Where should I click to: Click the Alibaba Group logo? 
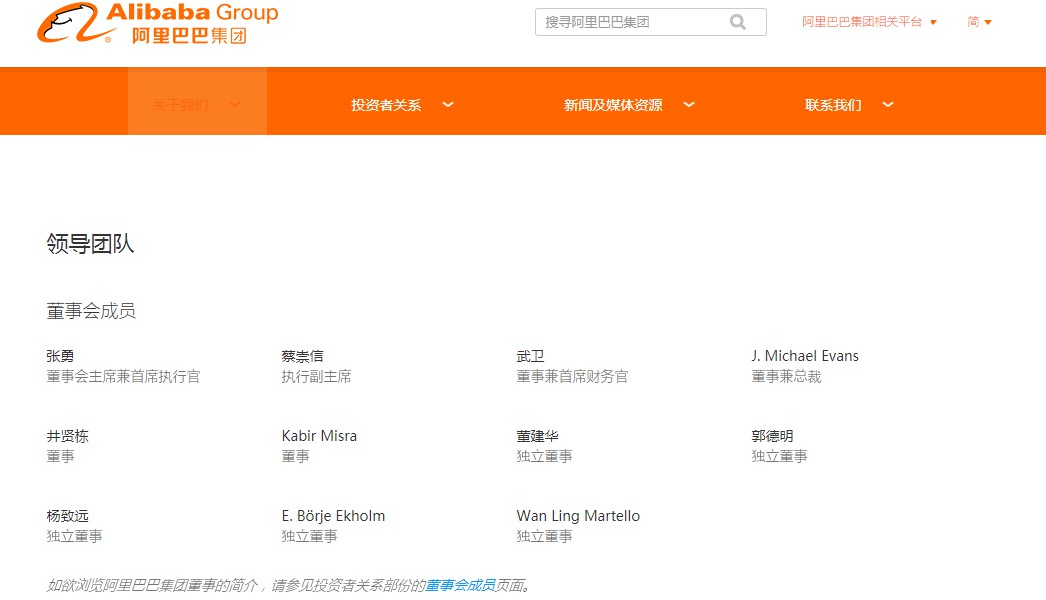[x=157, y=23]
